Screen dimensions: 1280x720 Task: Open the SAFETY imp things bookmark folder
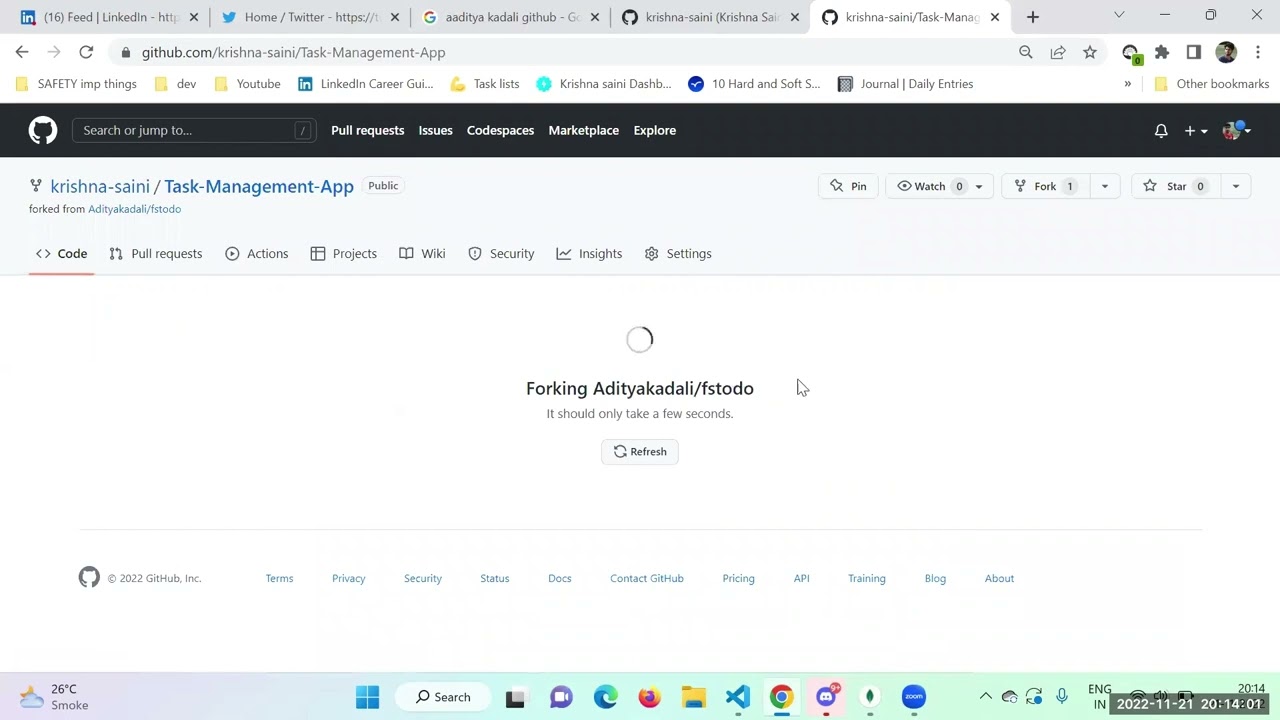[76, 84]
